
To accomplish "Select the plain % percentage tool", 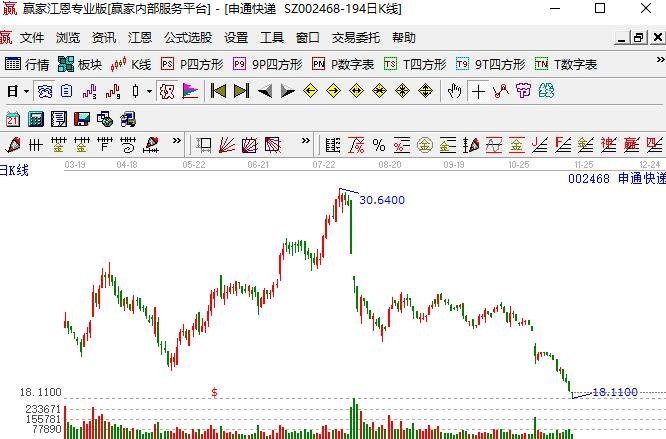I will (x=379, y=145).
